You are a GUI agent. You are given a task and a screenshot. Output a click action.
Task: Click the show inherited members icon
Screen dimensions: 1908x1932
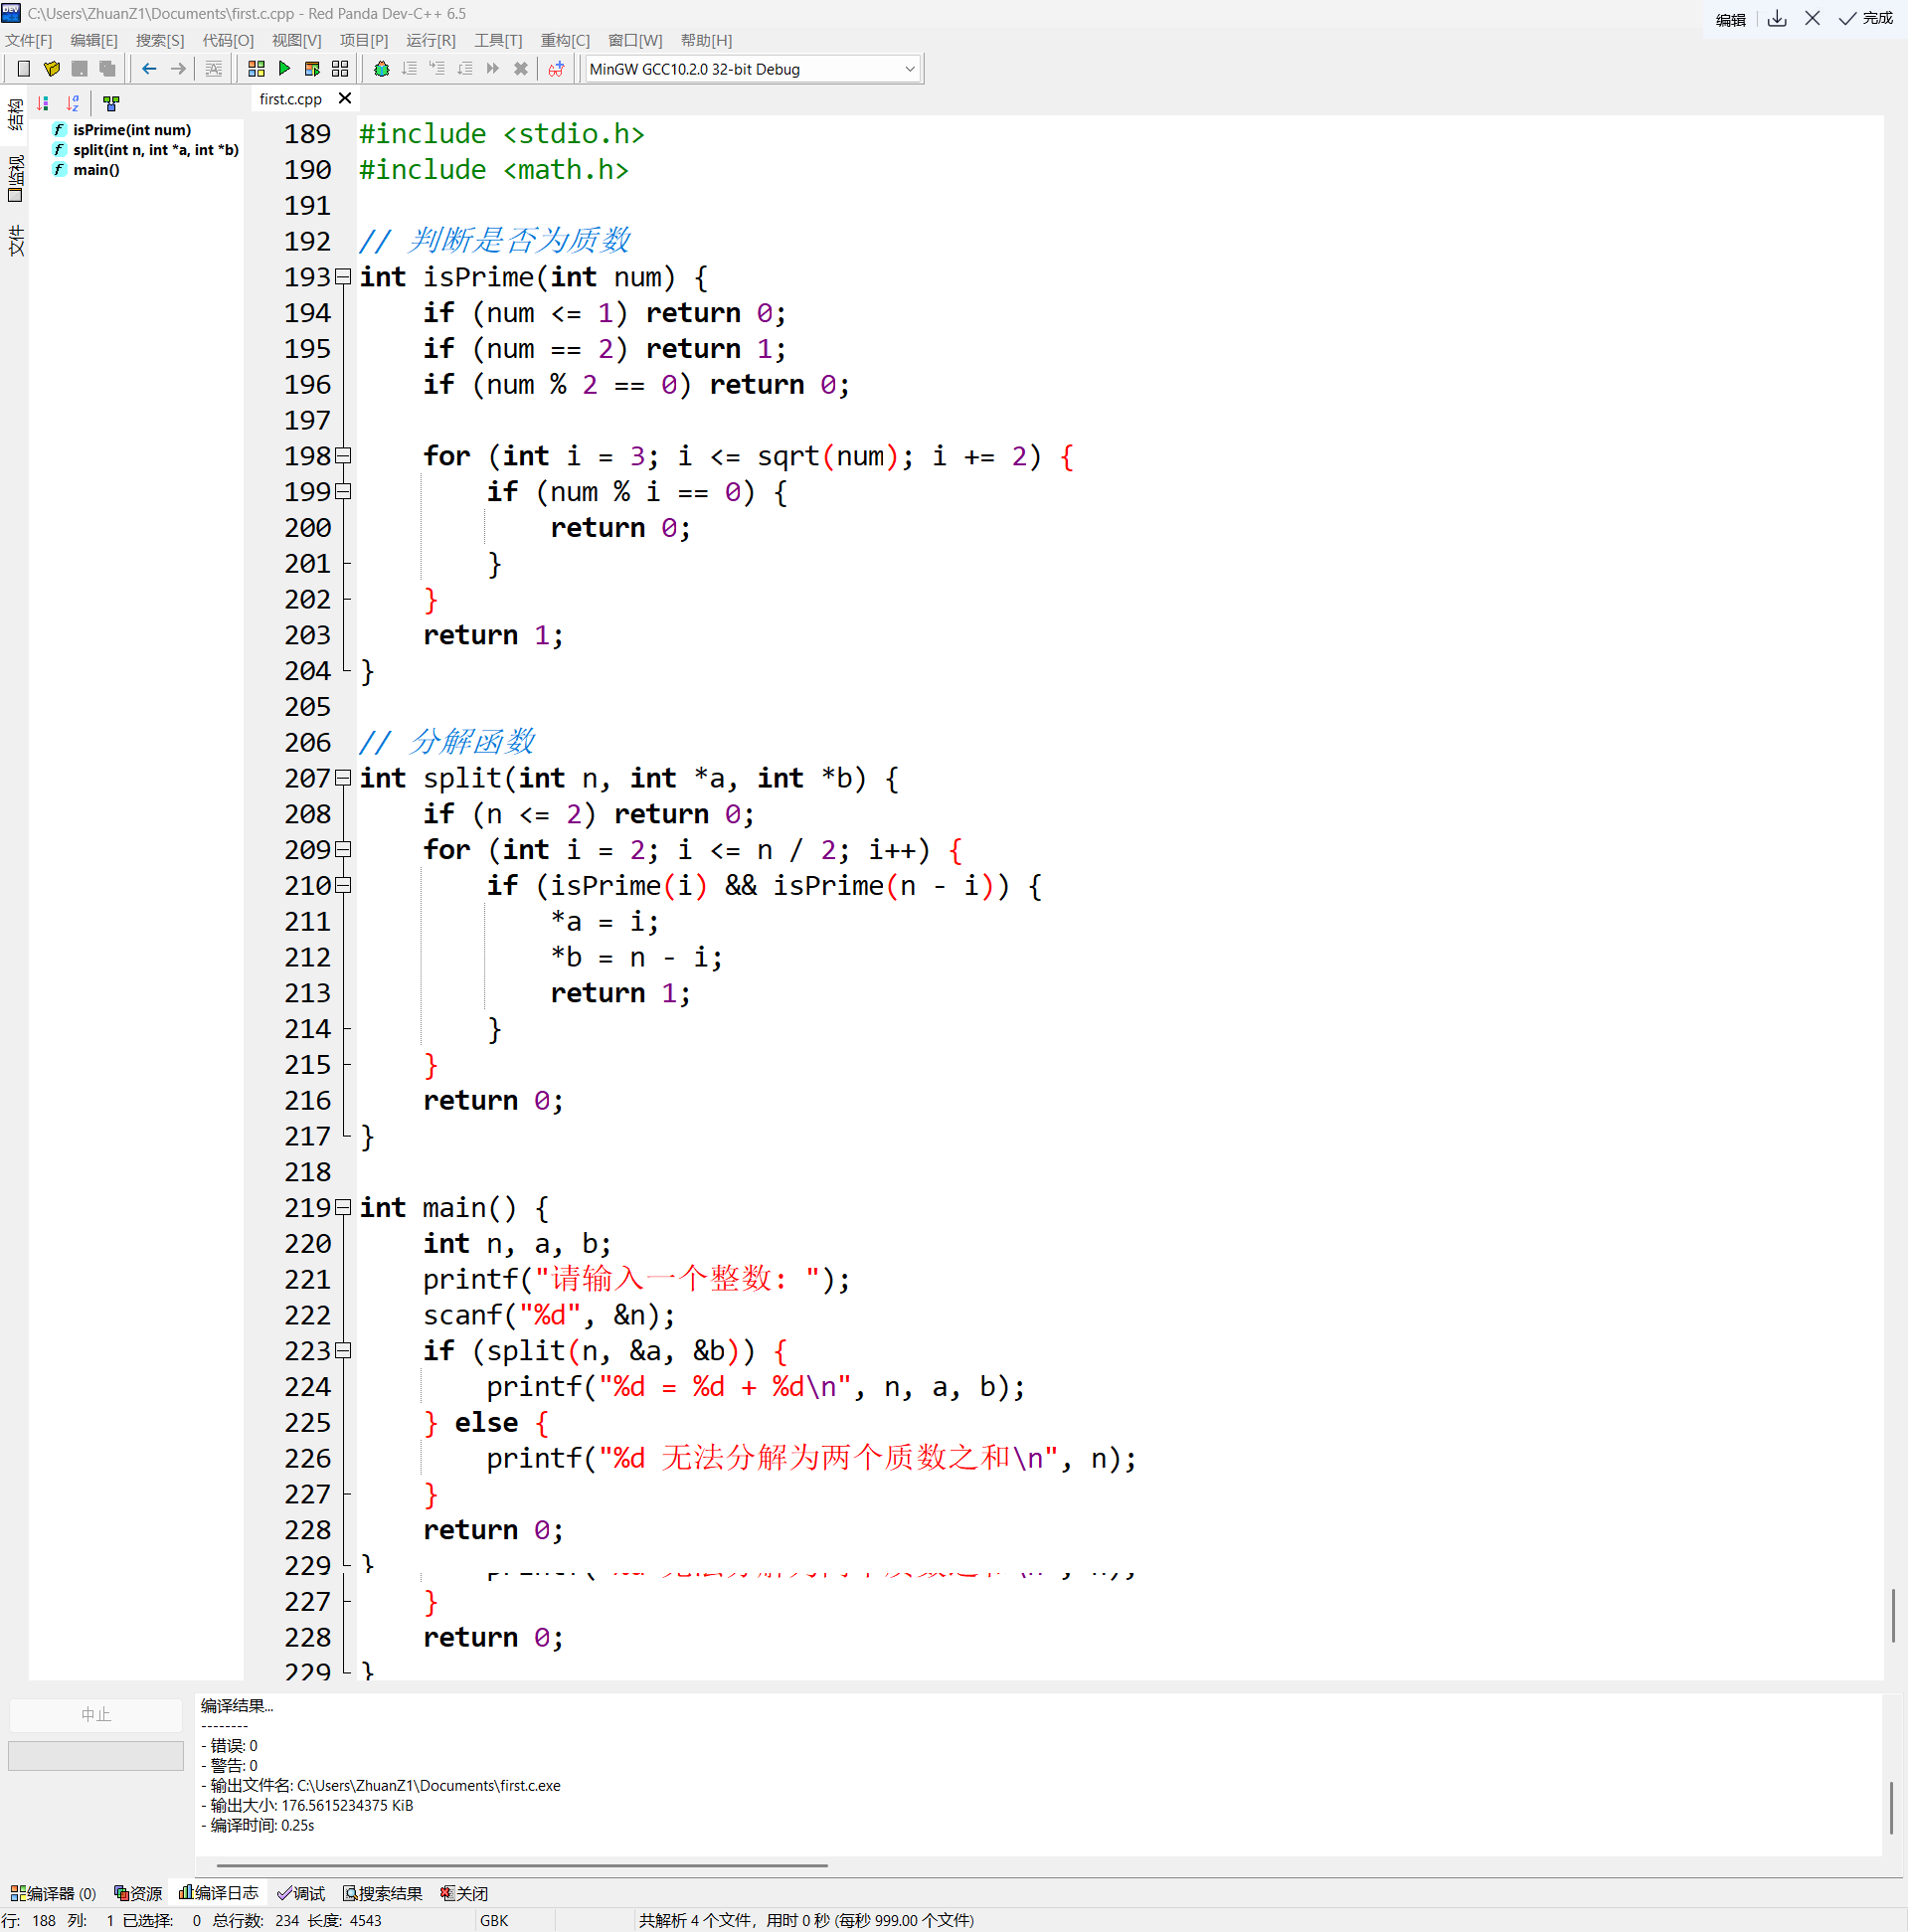tap(111, 103)
